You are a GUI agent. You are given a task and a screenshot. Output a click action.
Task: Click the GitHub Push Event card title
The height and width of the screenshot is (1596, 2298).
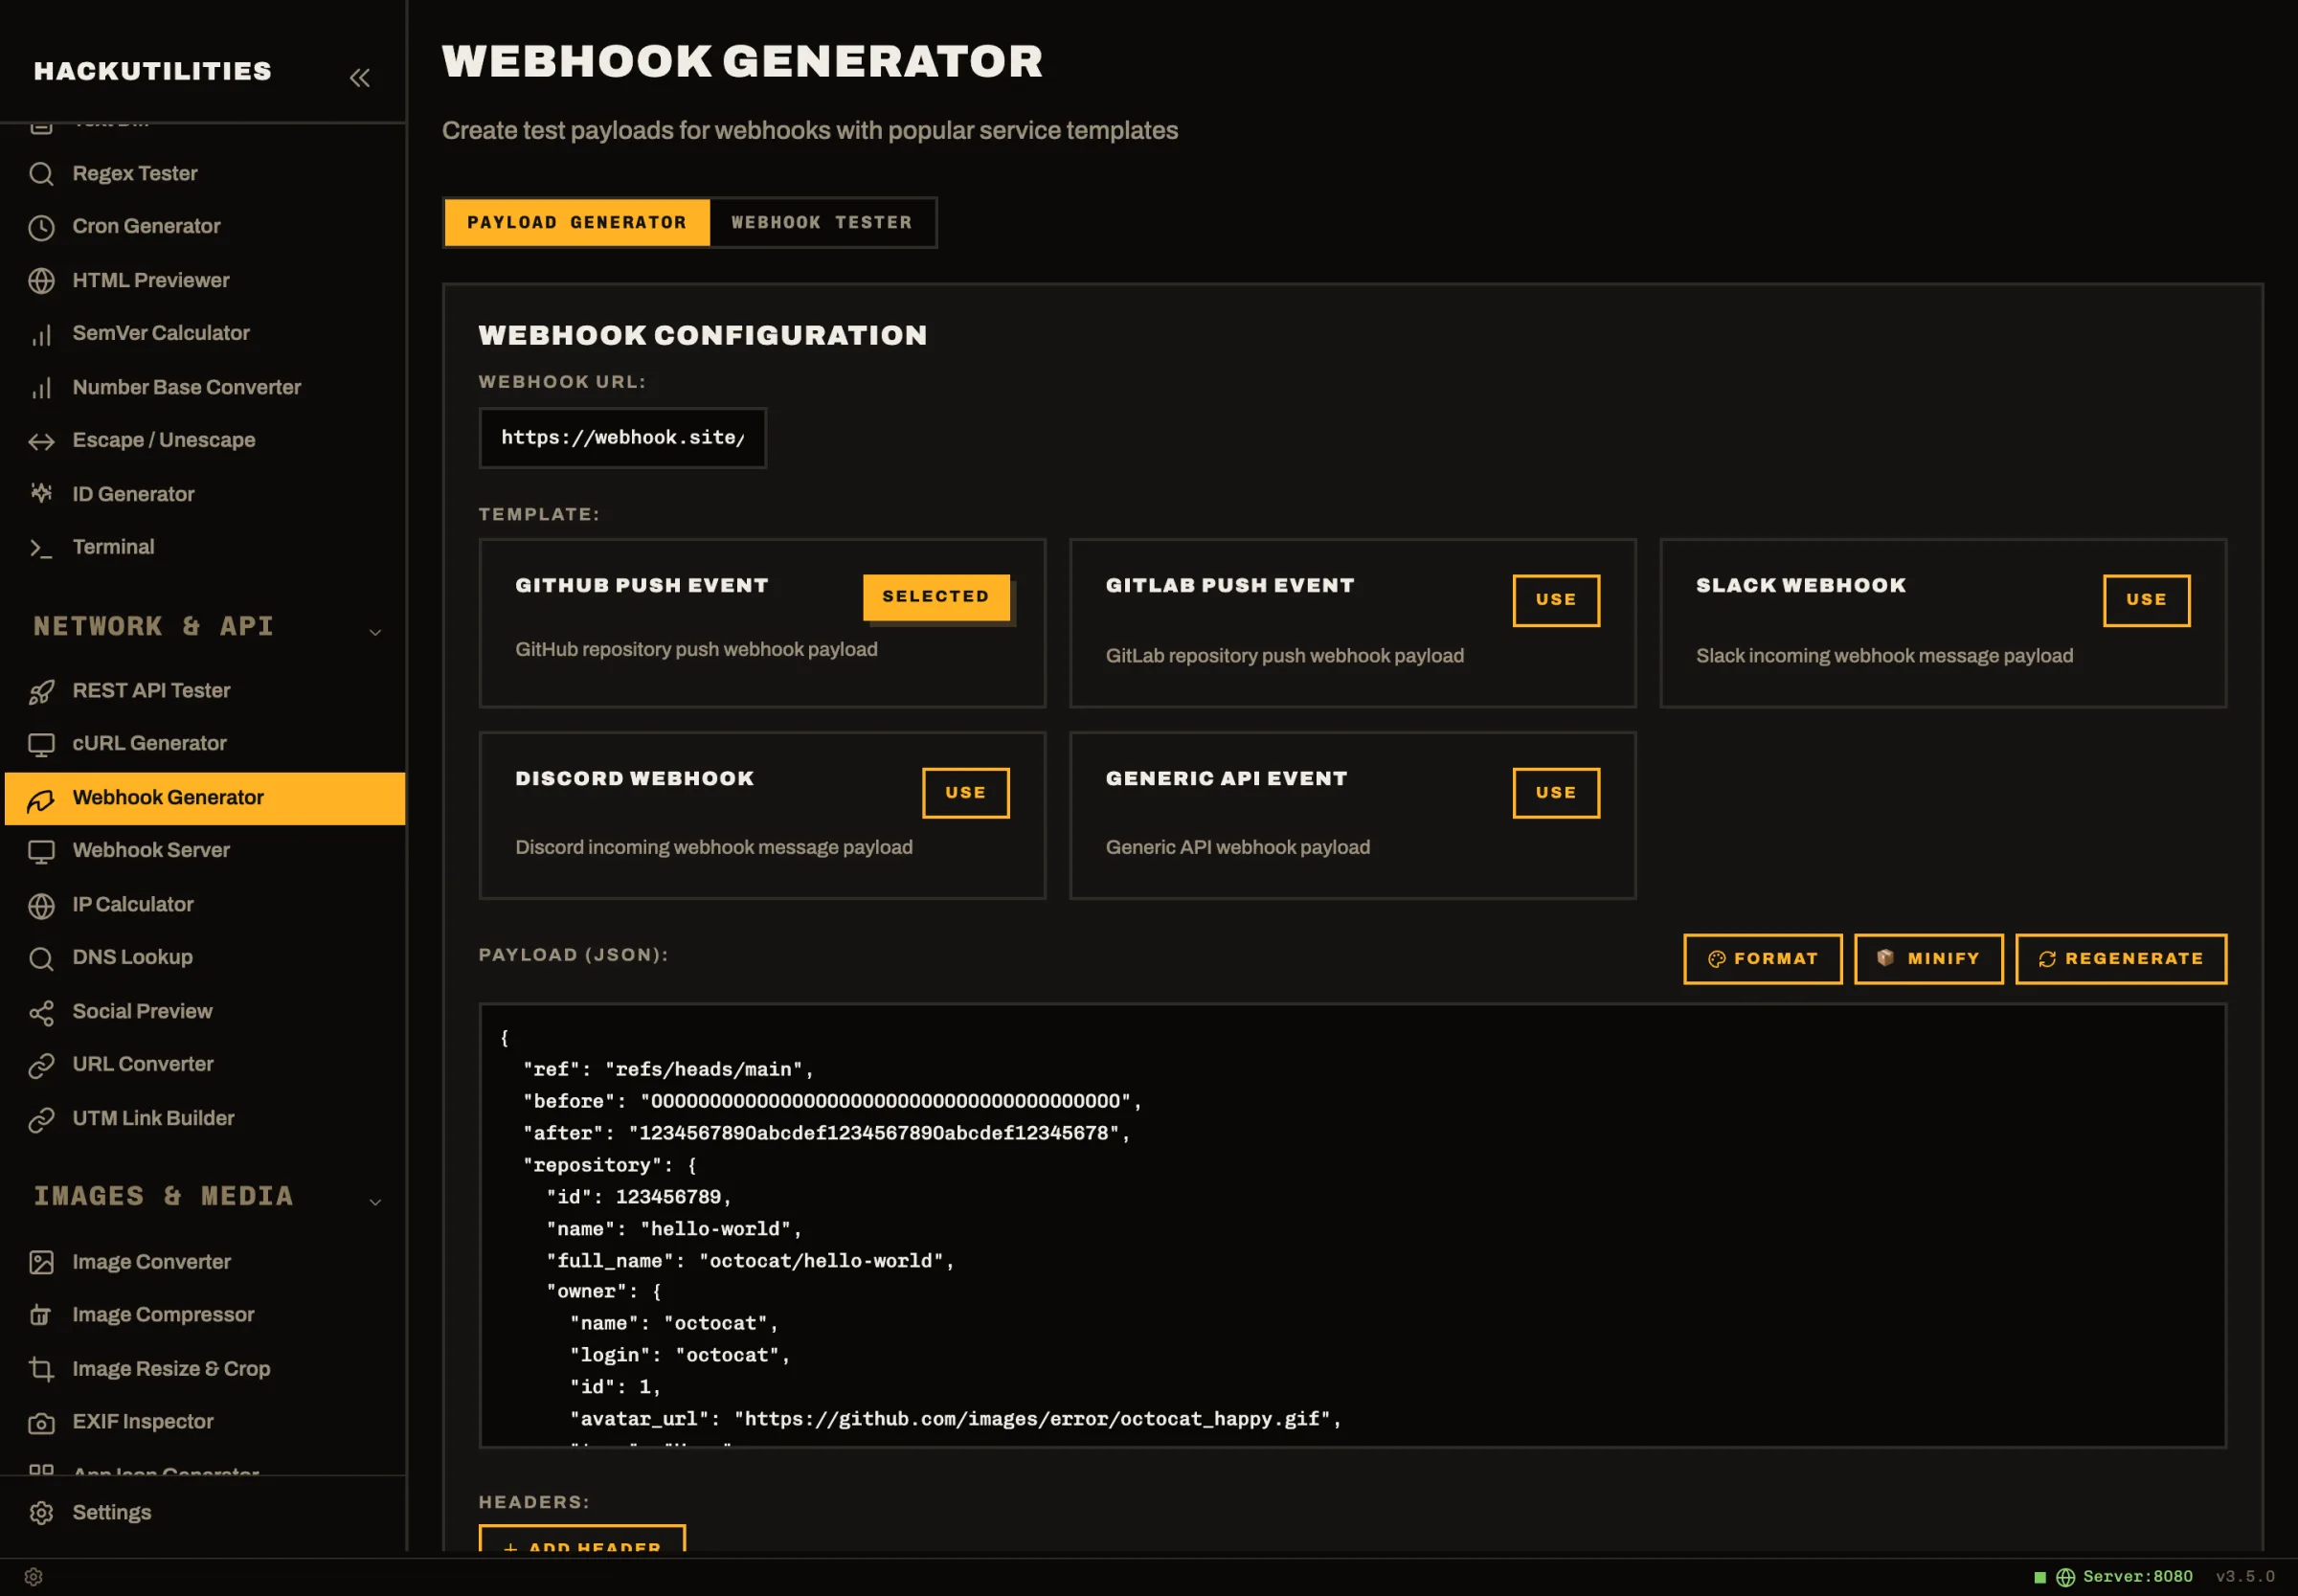pyautogui.click(x=642, y=586)
